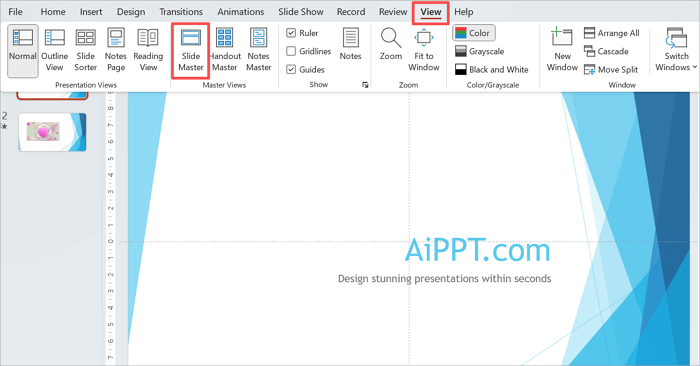Screen dimensions: 700x366
Task: Open a New Window
Action: [x=562, y=50]
